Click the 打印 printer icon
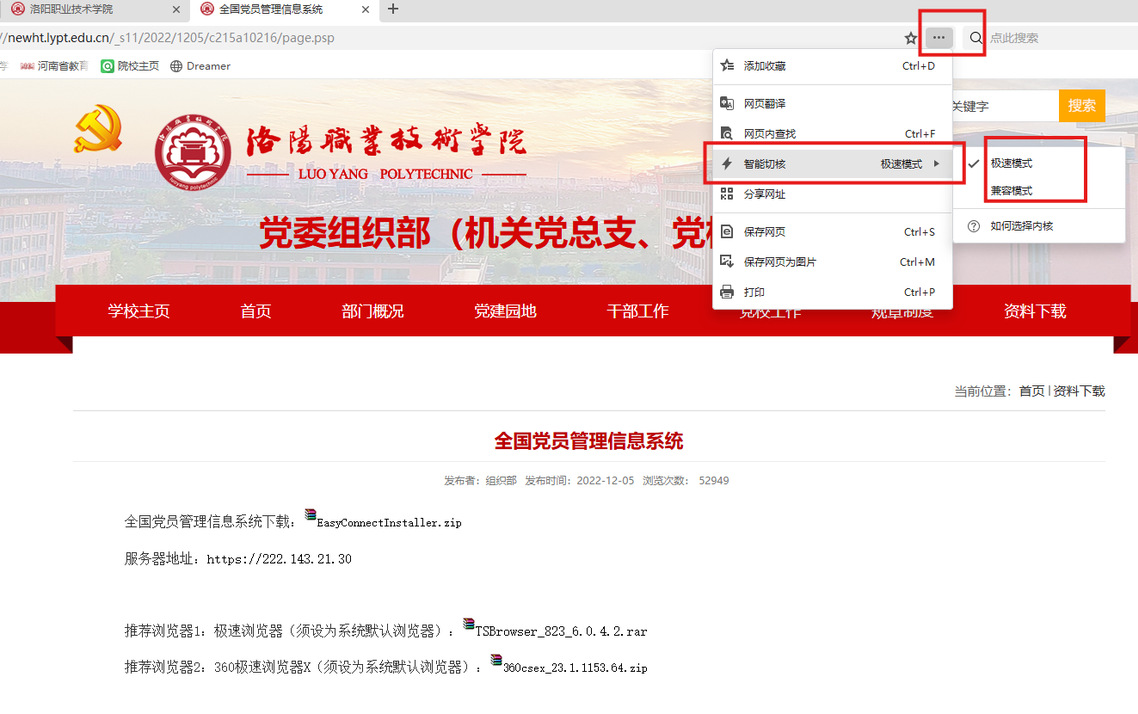The image size is (1138, 714). [727, 292]
